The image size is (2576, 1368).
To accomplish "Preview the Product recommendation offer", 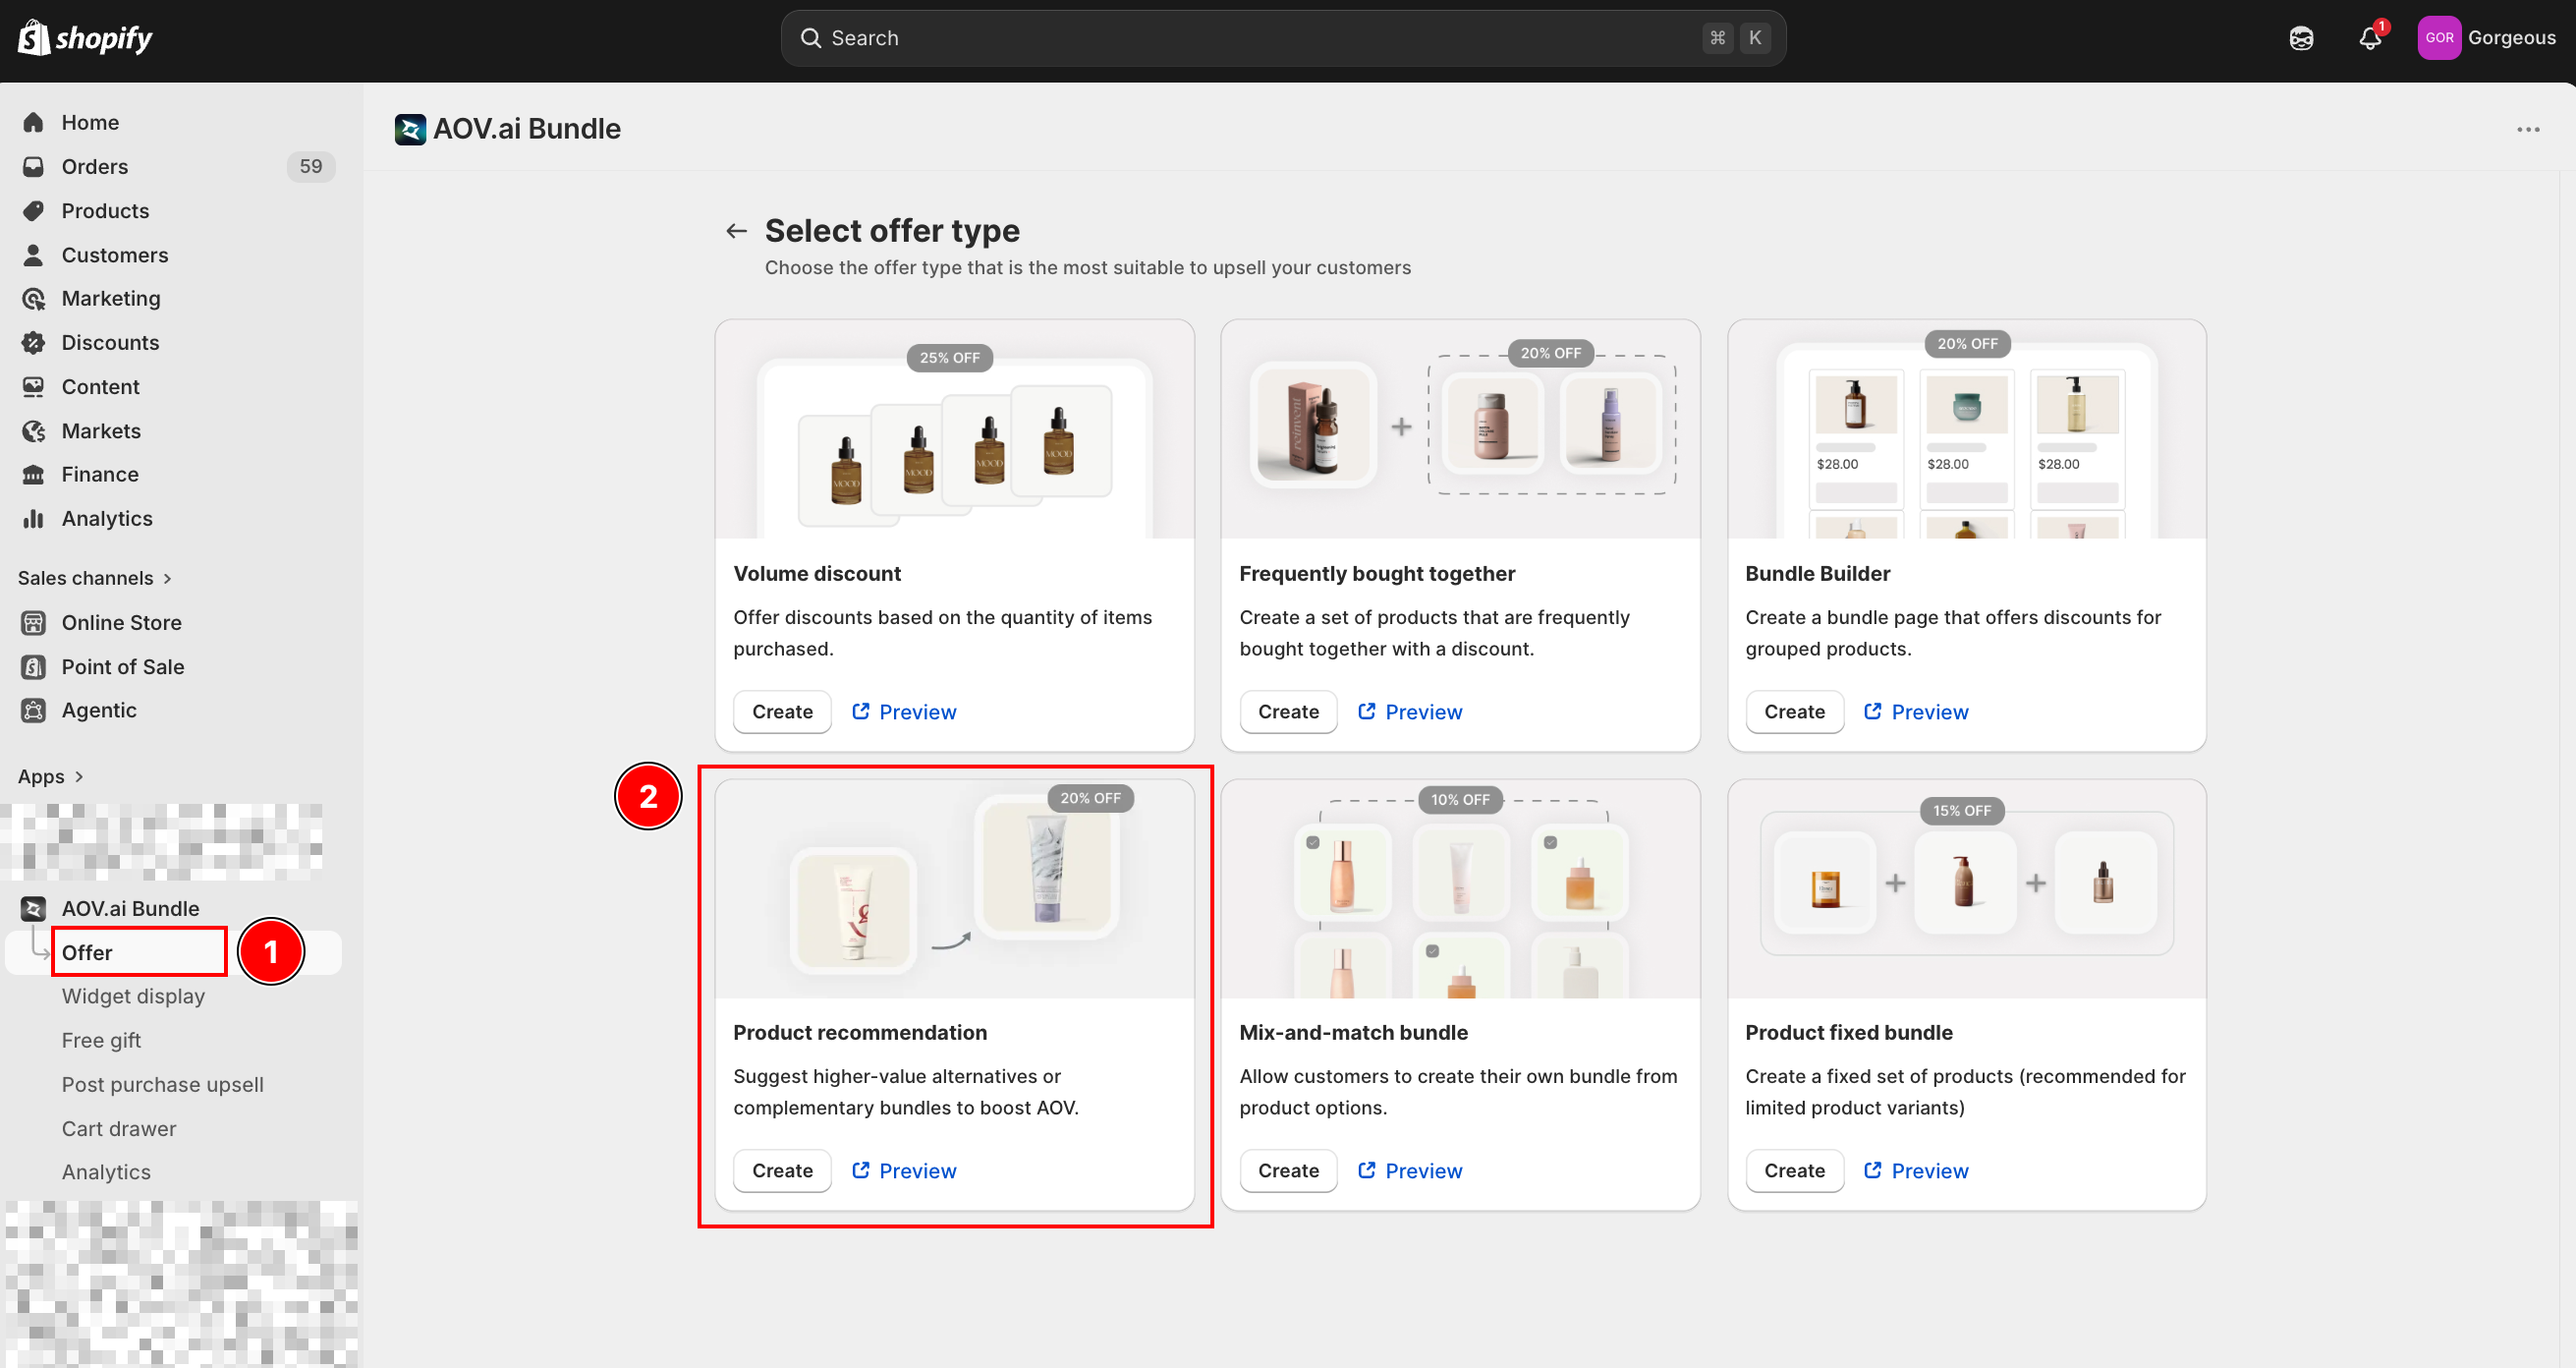I will point(903,1170).
